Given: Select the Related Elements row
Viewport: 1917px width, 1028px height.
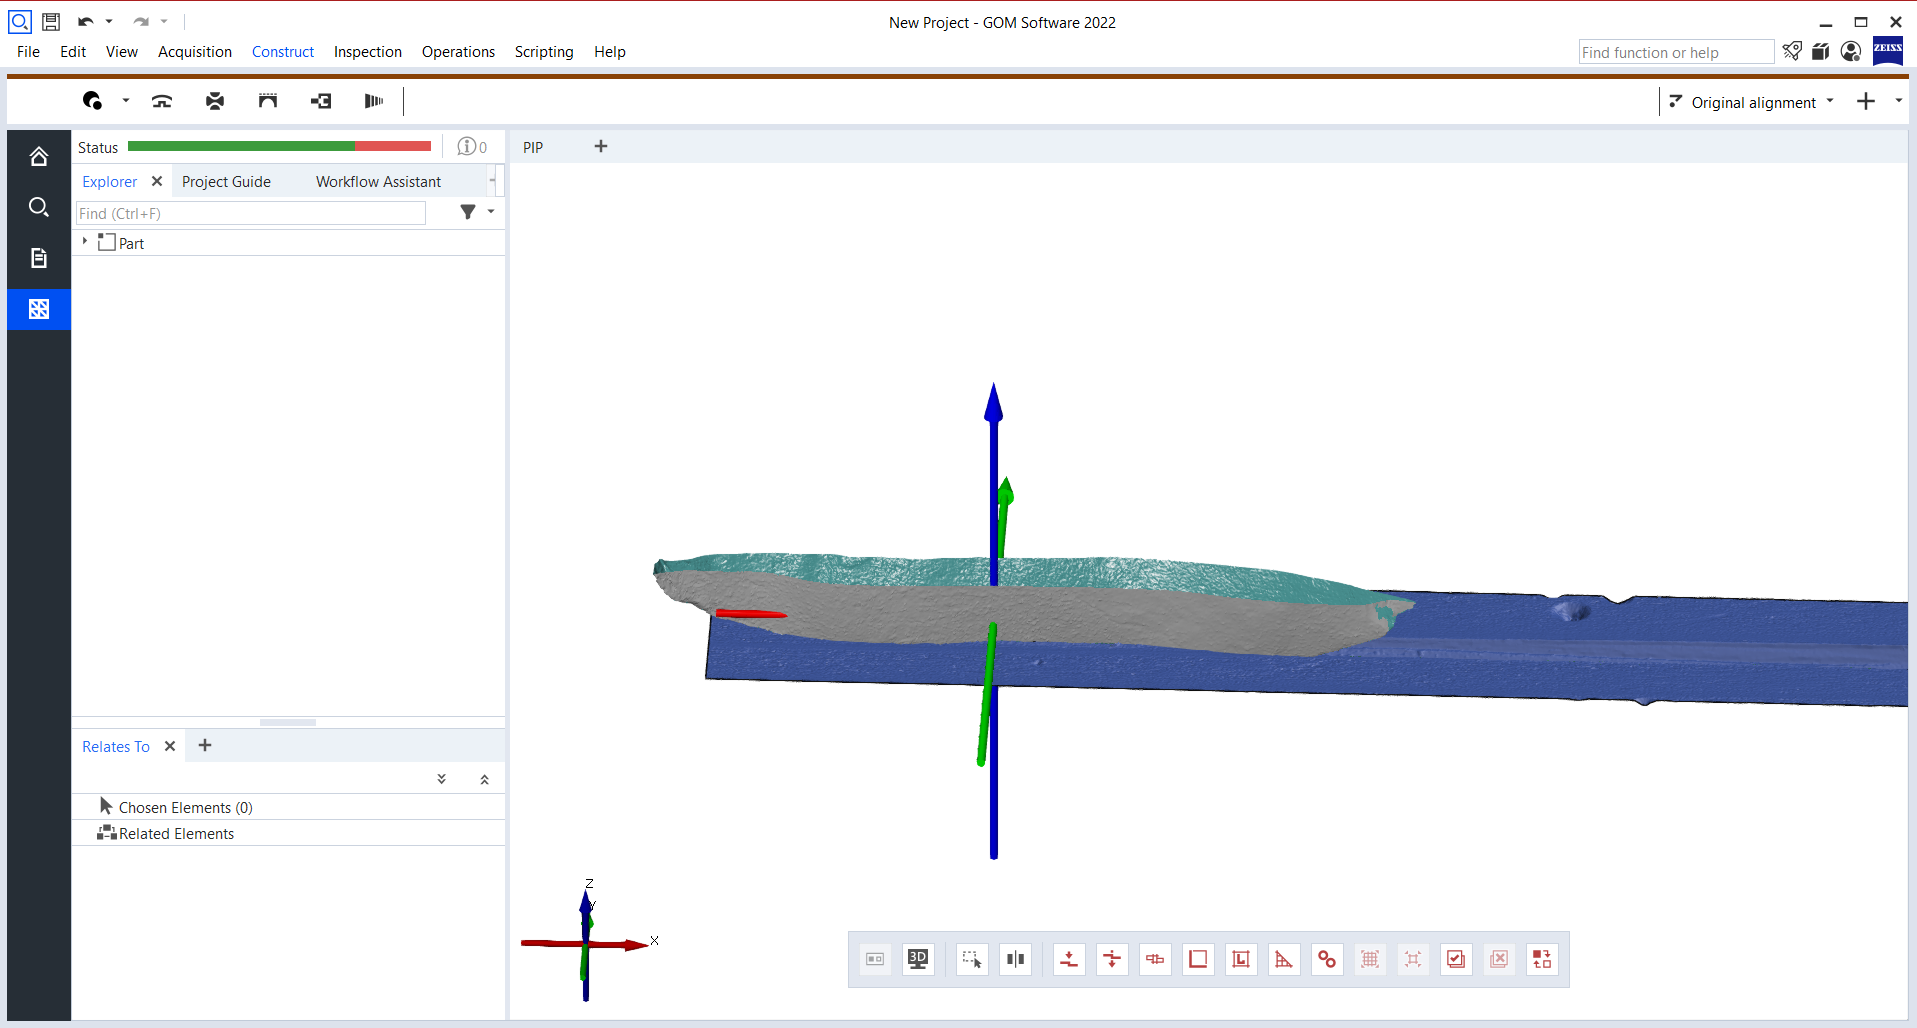Looking at the screenshot, I should (288, 833).
